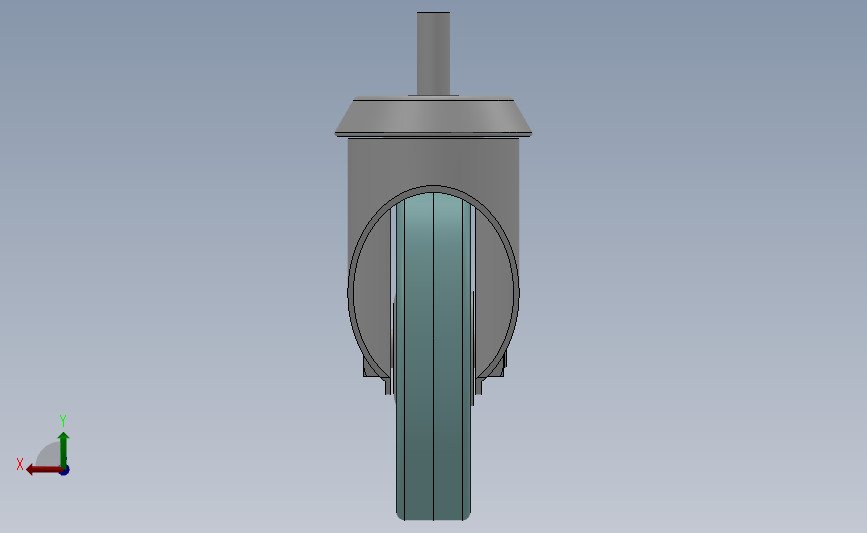Select the gray fork housing body
This screenshot has height=533, width=867.
coord(434,163)
